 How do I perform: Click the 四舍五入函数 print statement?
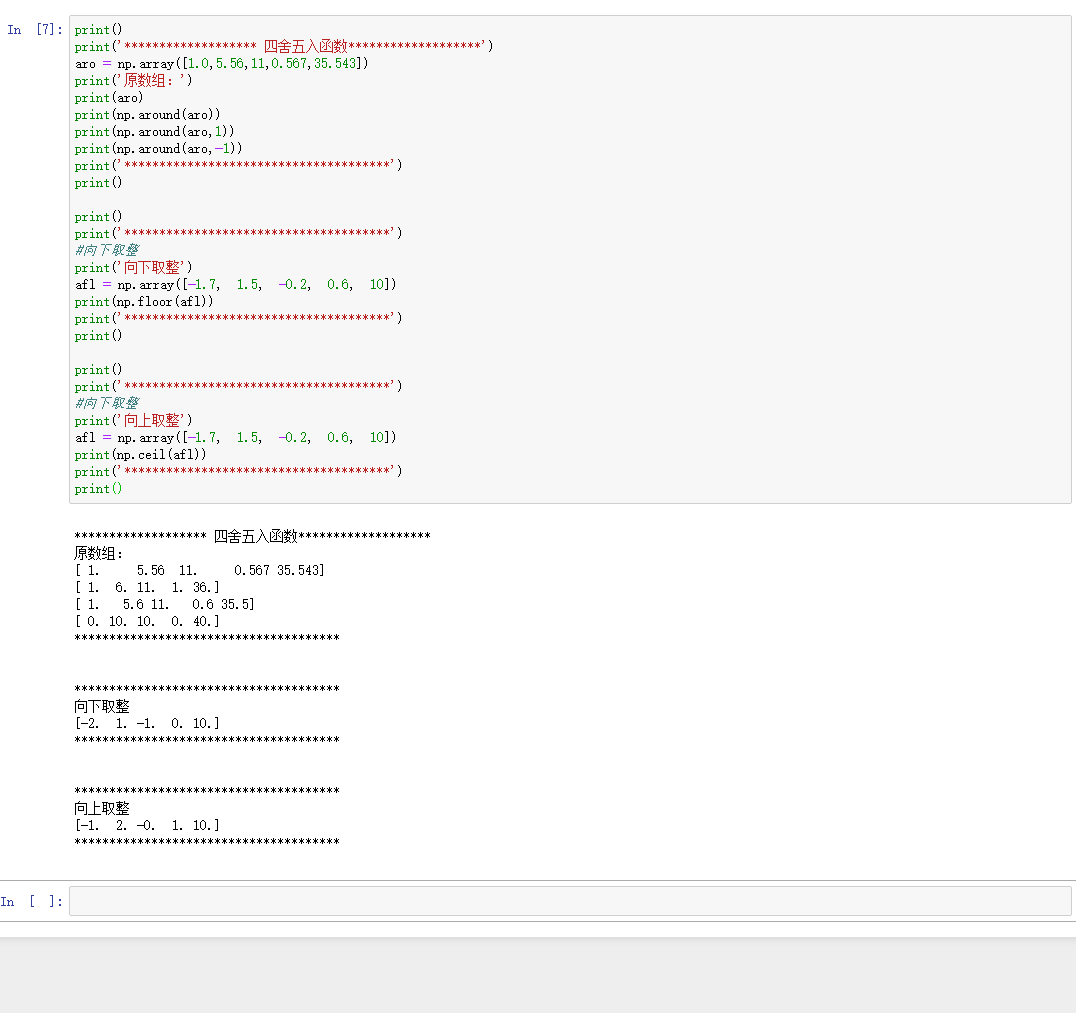pos(280,46)
